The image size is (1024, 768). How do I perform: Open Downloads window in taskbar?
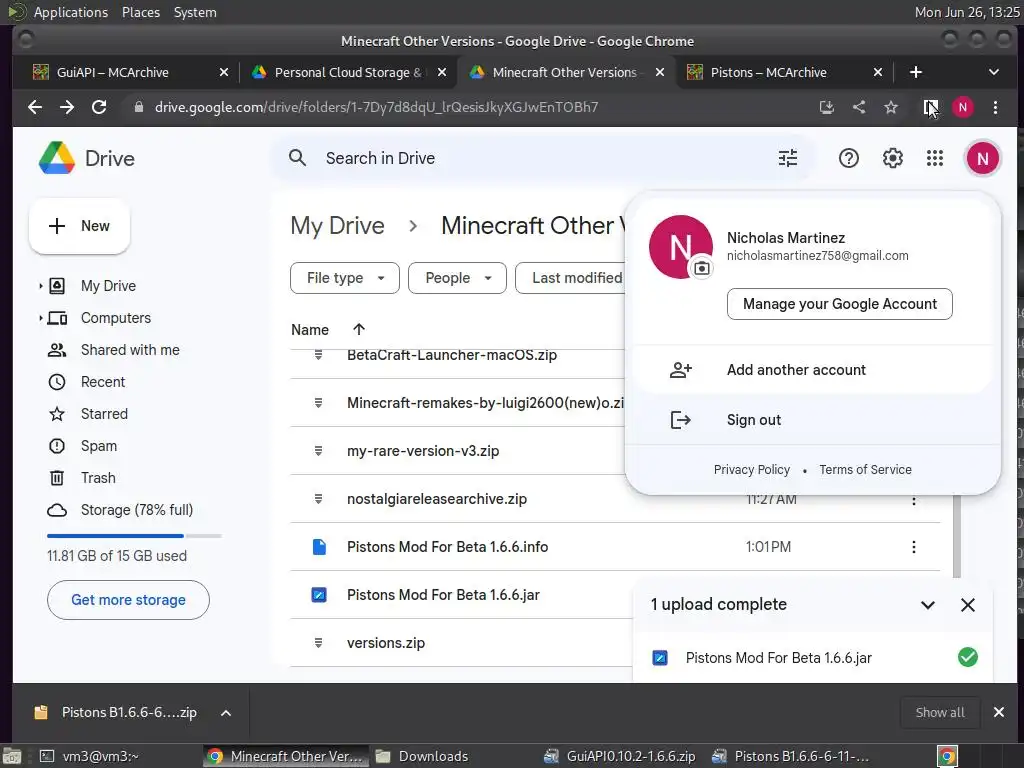(422, 756)
